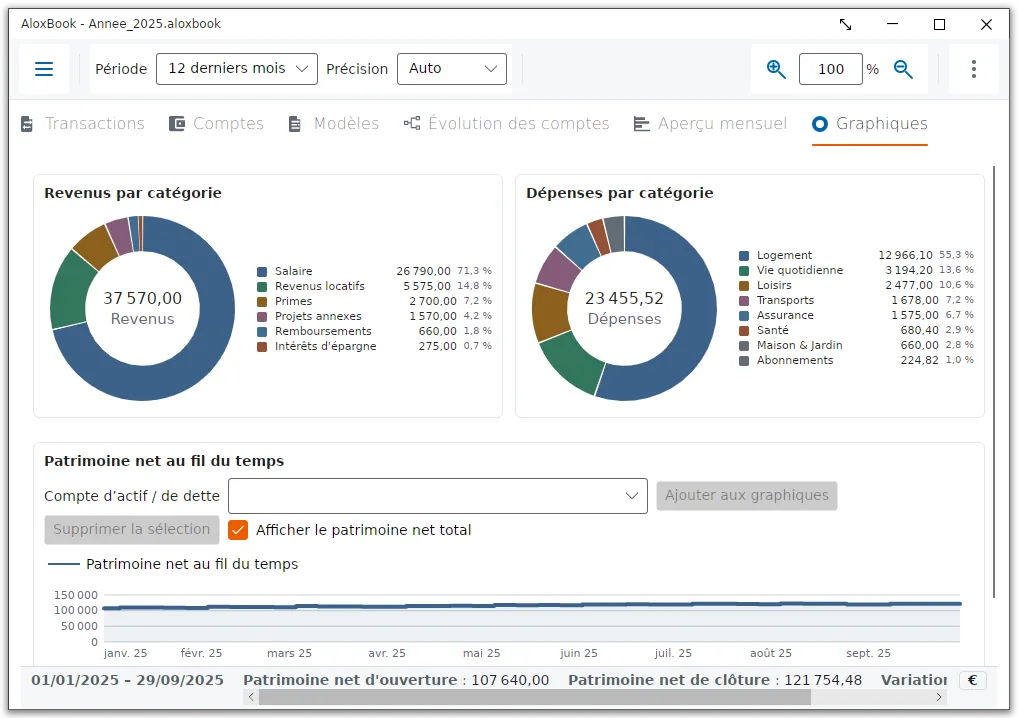Click the Évolution des comptes tree icon
1018x718 pixels.
coord(412,123)
